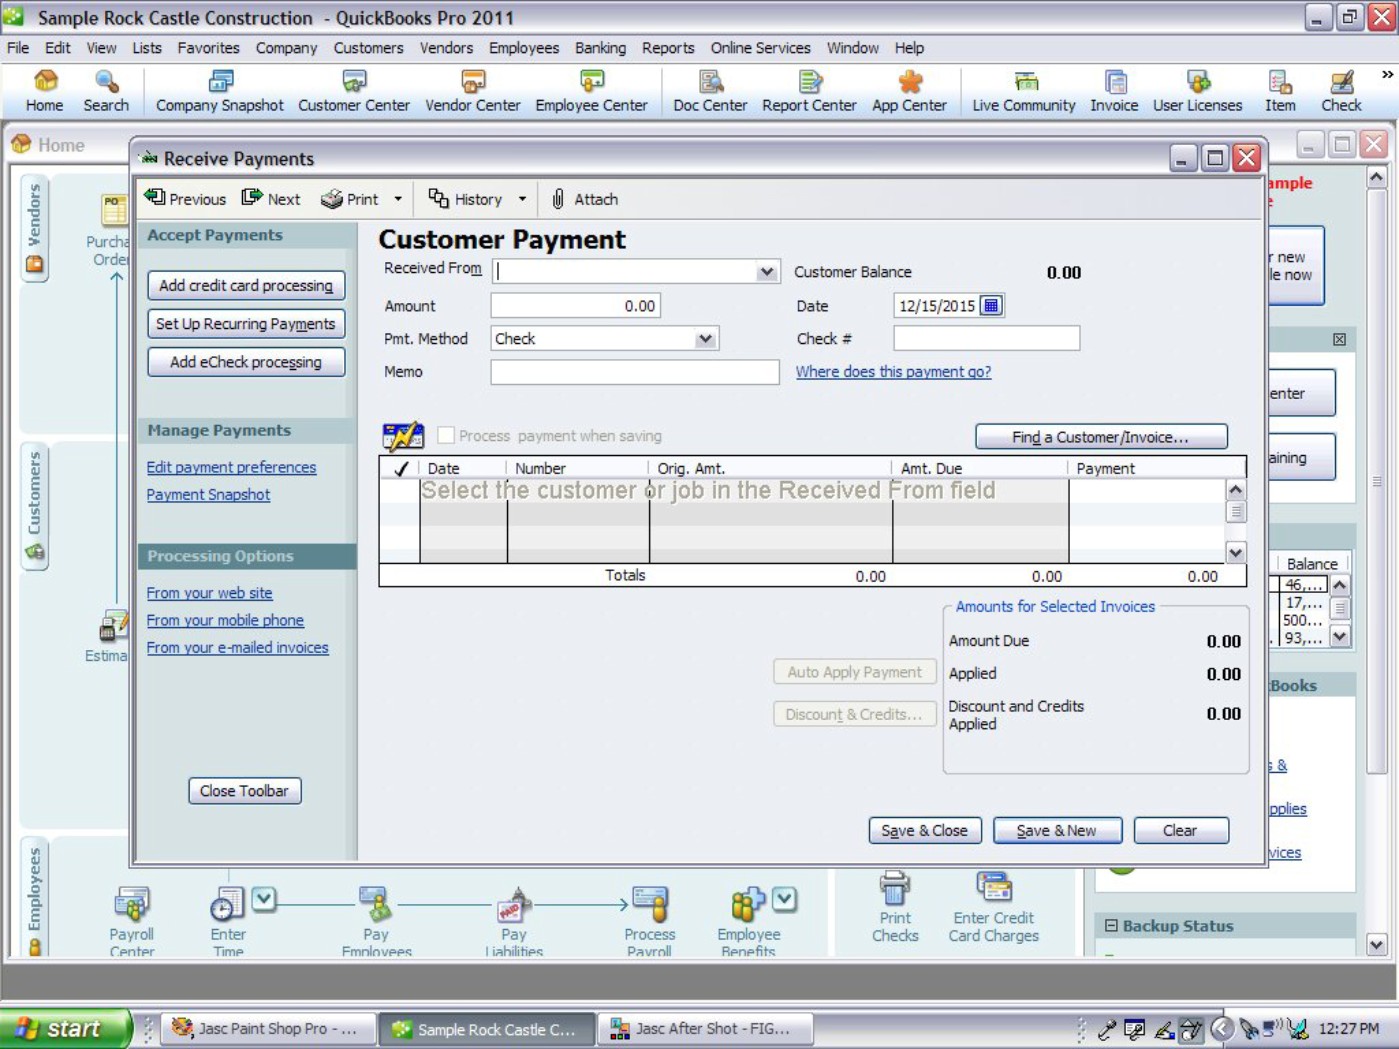
Task: Open the Banking menu
Action: tap(600, 48)
